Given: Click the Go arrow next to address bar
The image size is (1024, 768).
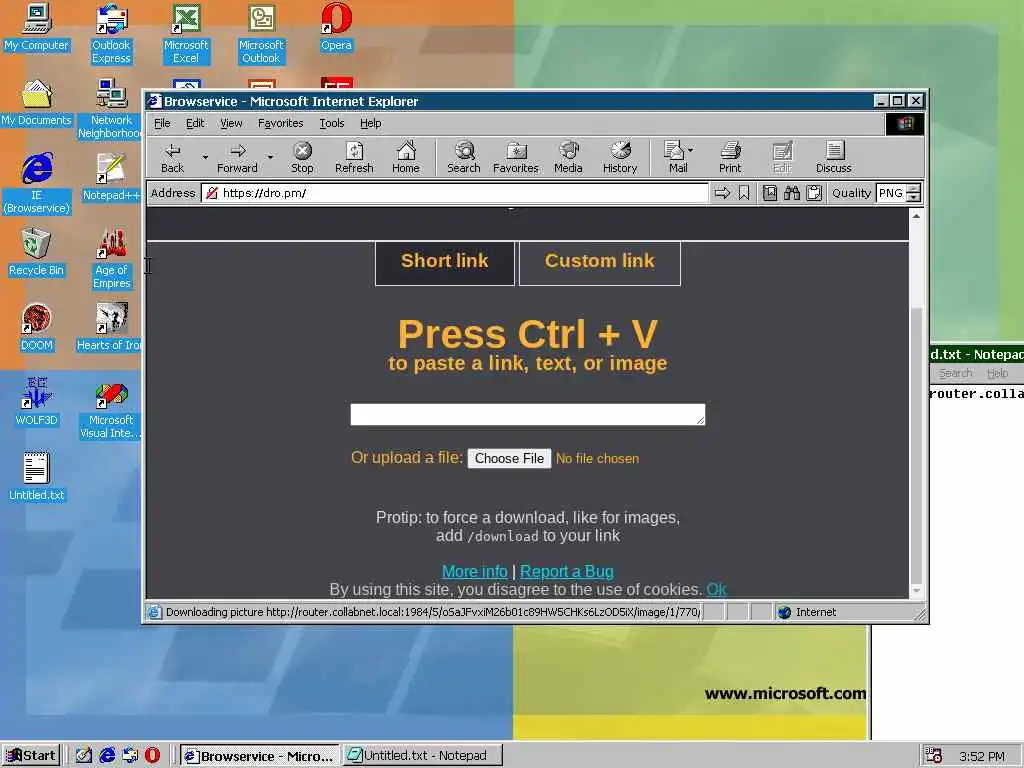Looking at the screenshot, I should pyautogui.click(x=722, y=193).
